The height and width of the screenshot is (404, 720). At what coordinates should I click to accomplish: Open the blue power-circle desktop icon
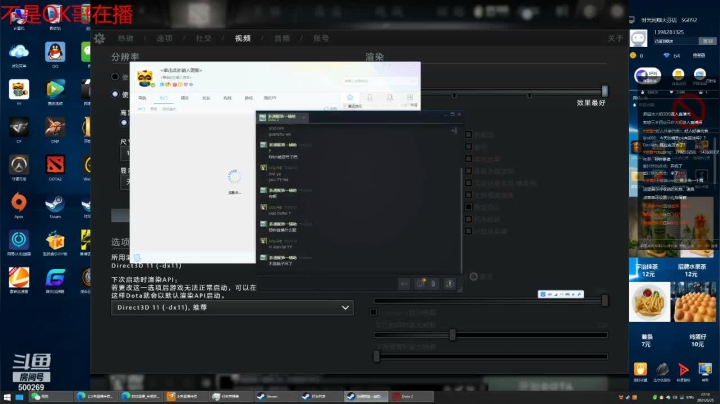(x=19, y=240)
